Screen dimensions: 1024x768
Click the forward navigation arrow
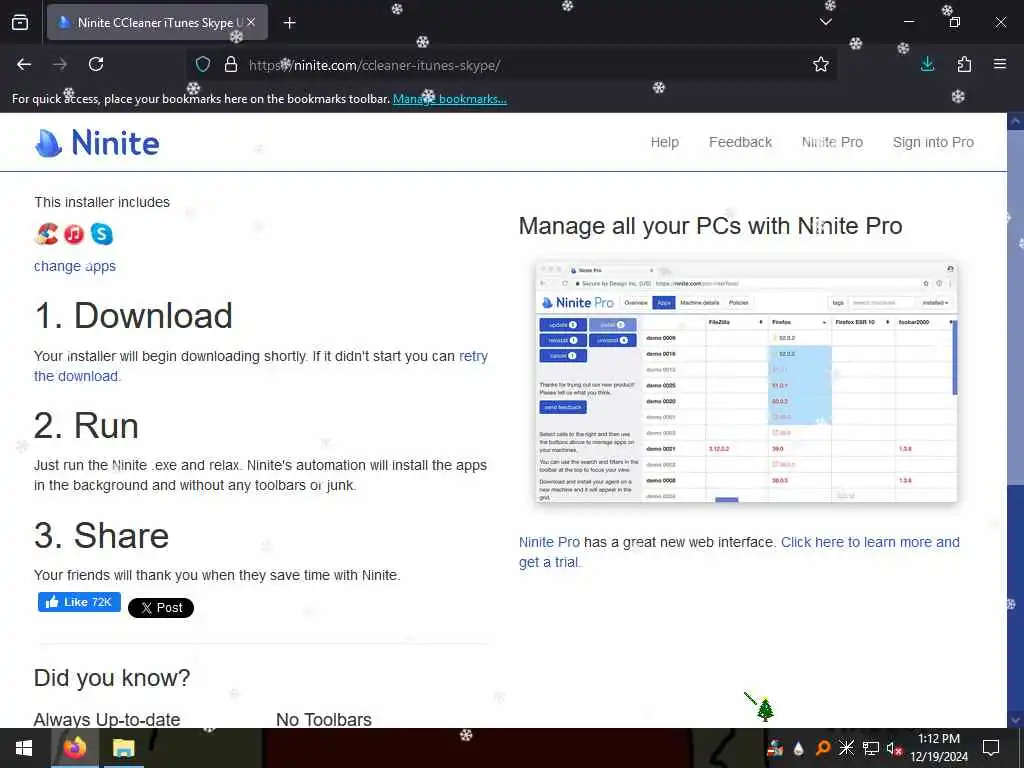tap(60, 64)
